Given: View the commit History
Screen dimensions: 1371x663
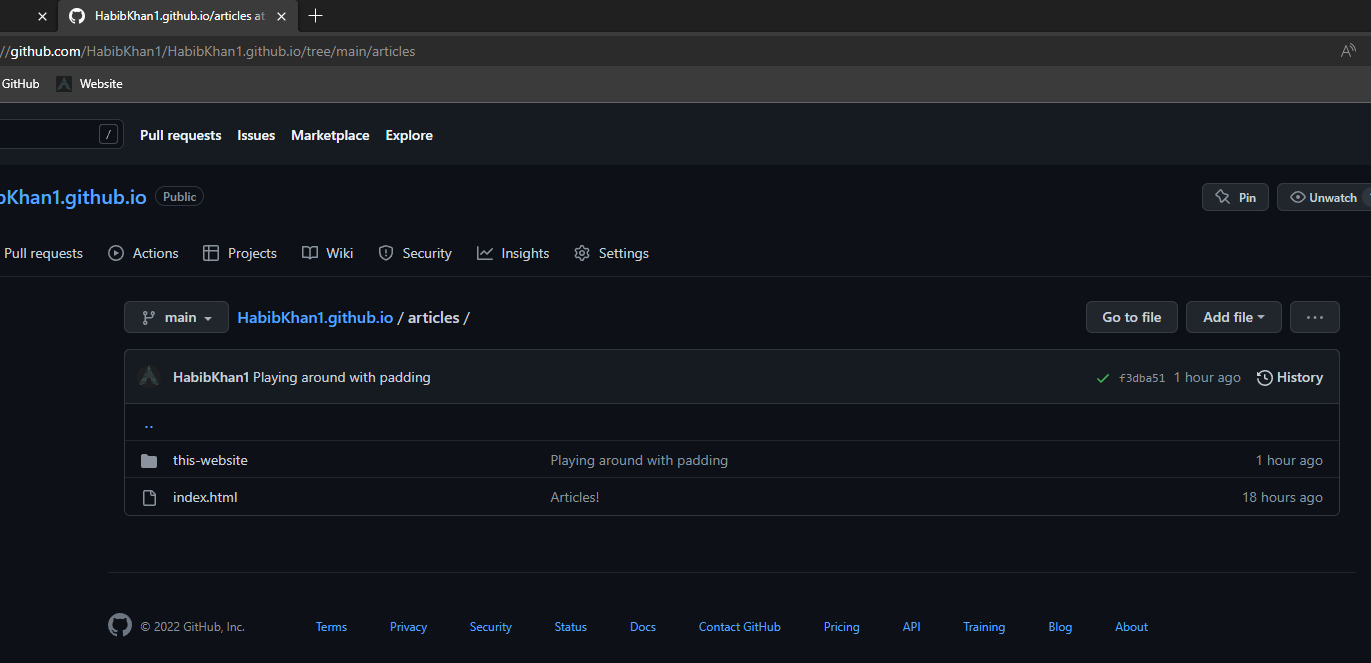Looking at the screenshot, I should tap(1290, 377).
